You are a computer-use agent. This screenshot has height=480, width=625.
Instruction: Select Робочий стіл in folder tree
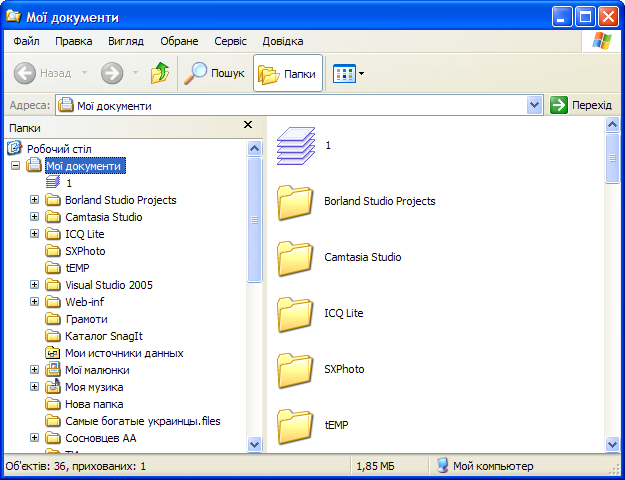click(59, 149)
